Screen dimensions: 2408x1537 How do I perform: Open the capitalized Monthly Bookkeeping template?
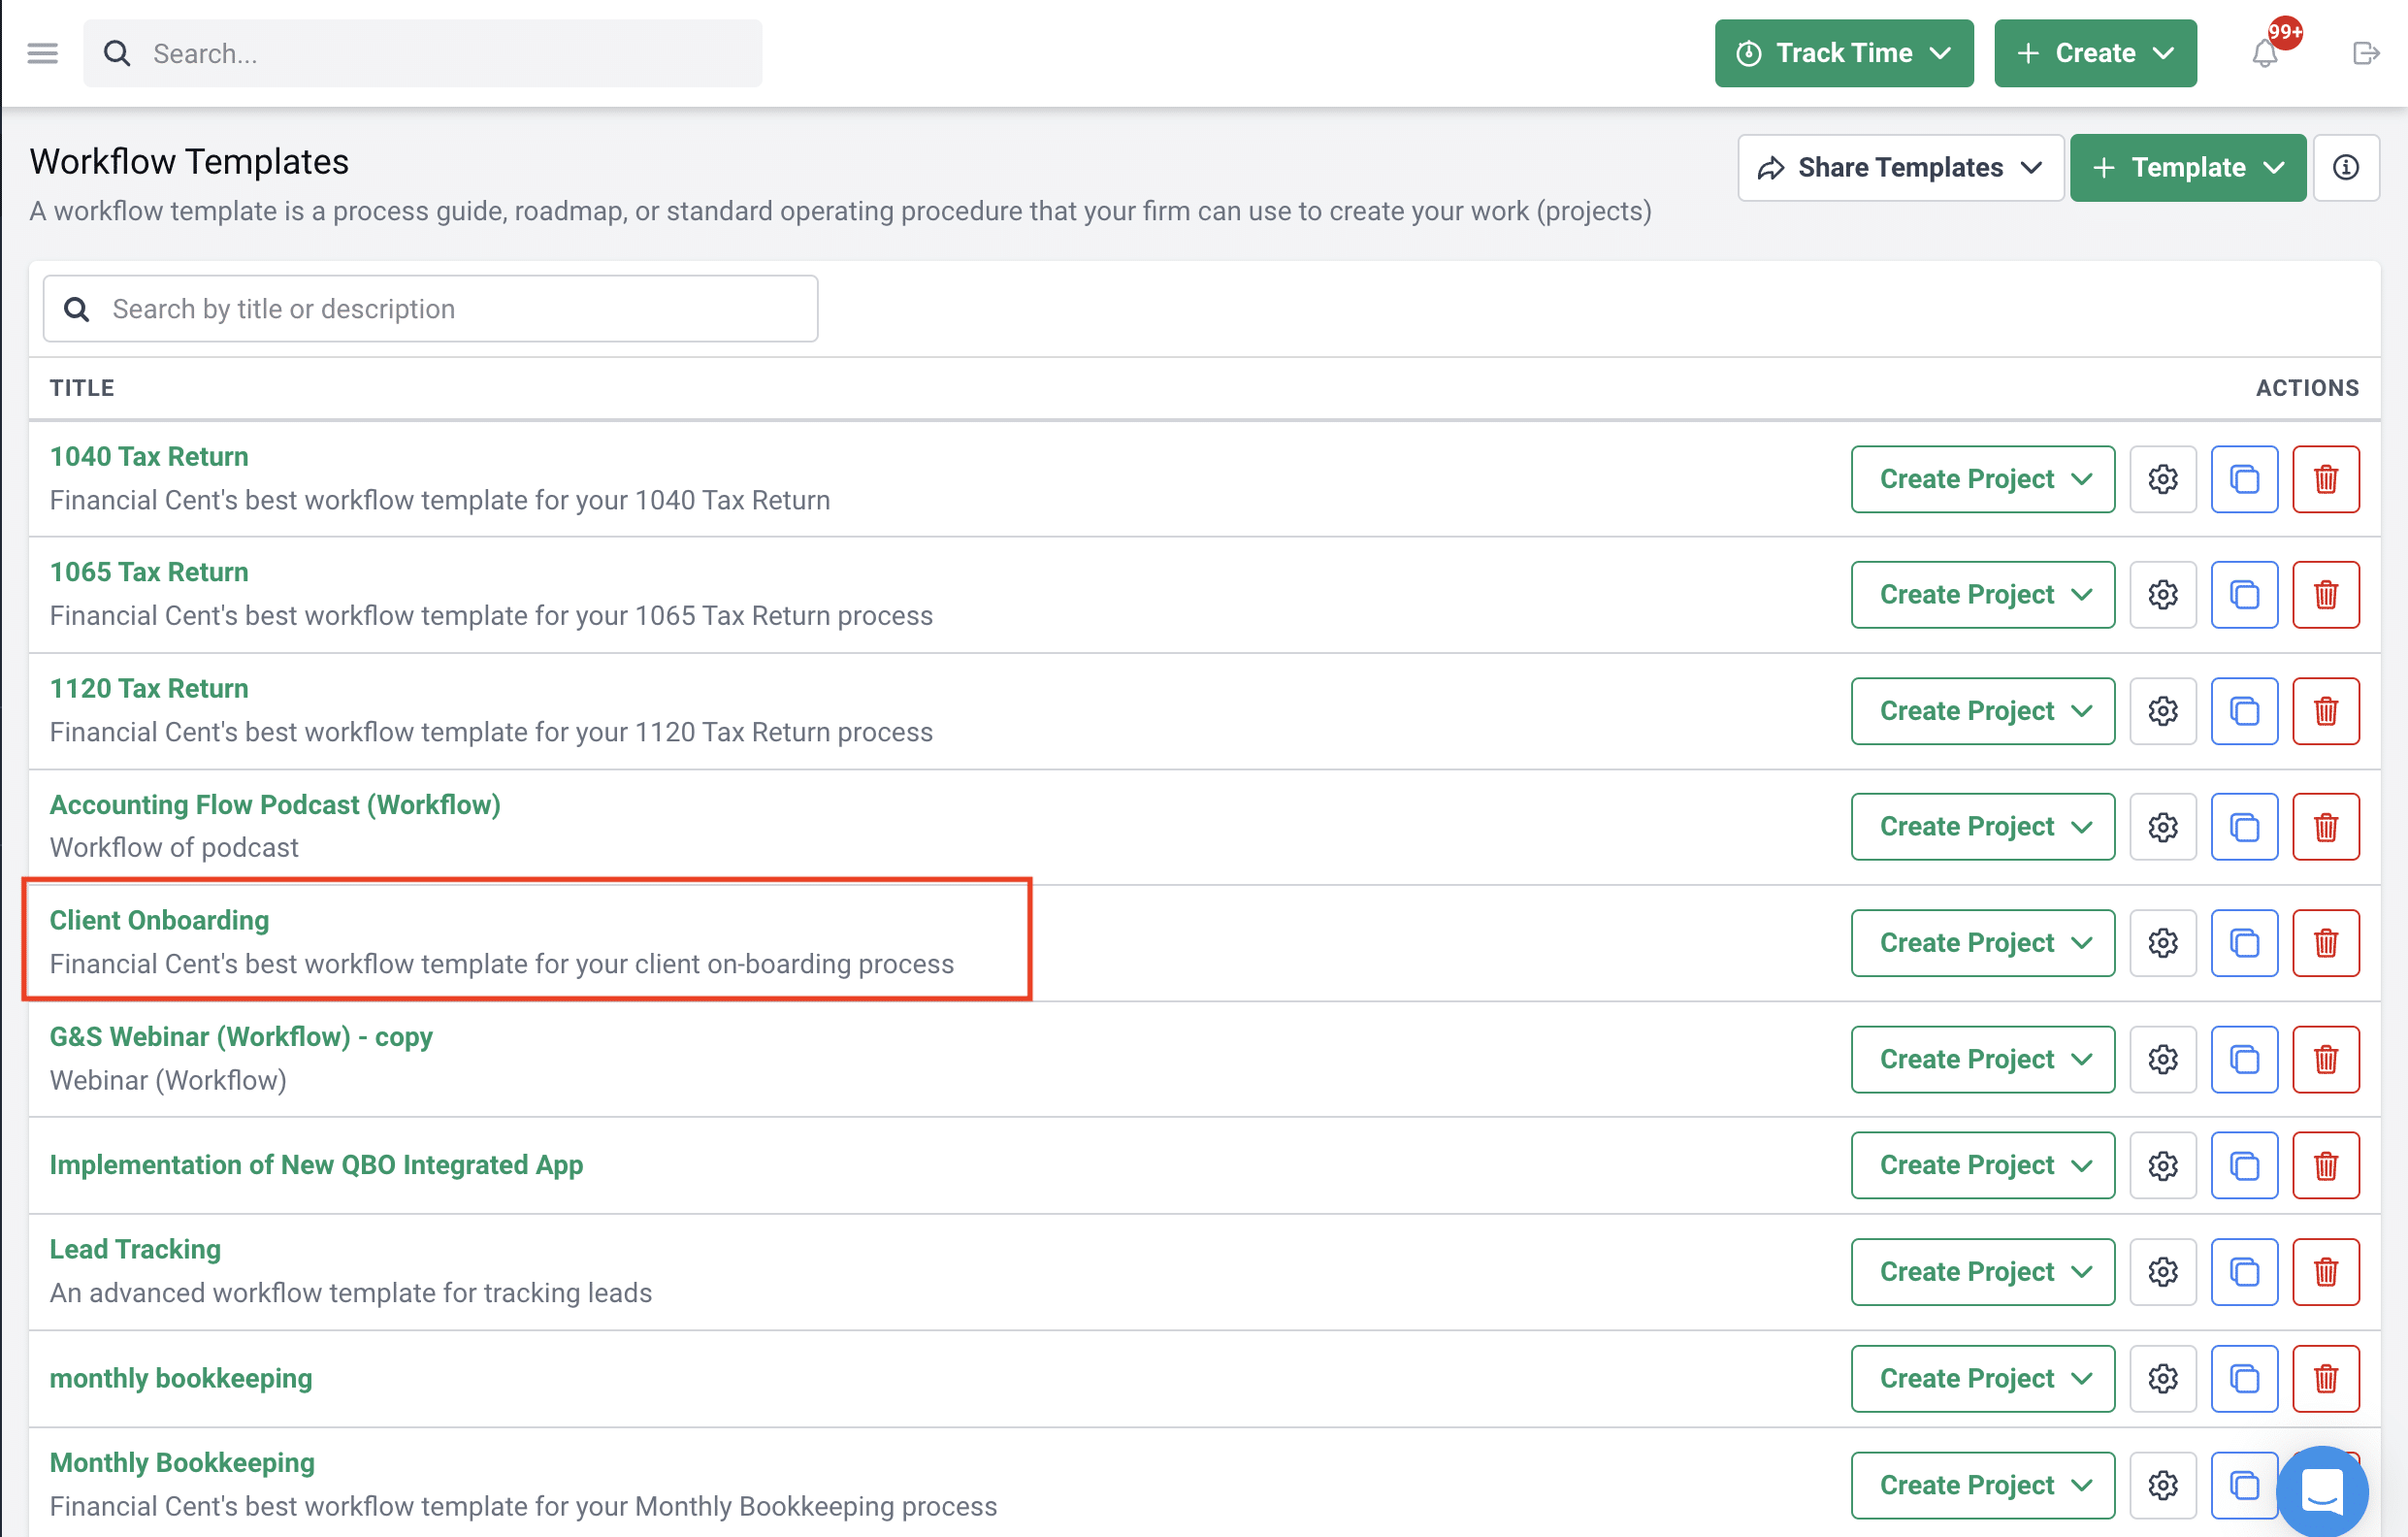[x=182, y=1463]
